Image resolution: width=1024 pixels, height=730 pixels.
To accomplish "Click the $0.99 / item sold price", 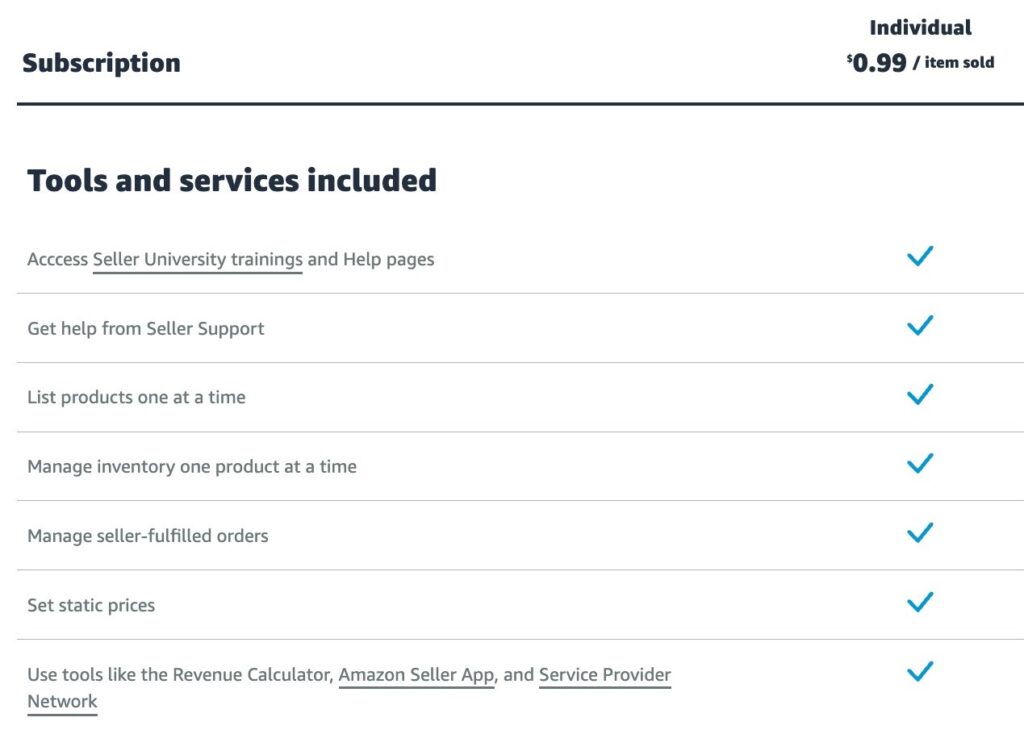I will (920, 63).
